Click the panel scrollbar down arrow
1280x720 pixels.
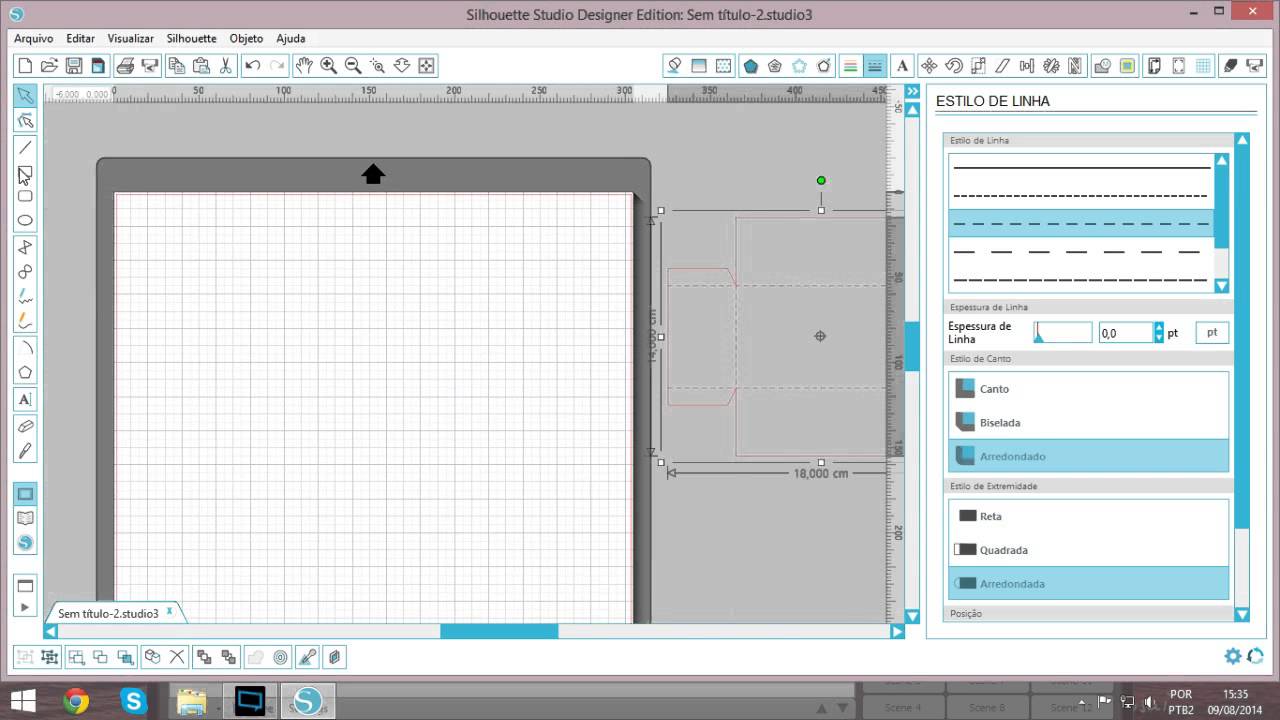tap(1242, 614)
